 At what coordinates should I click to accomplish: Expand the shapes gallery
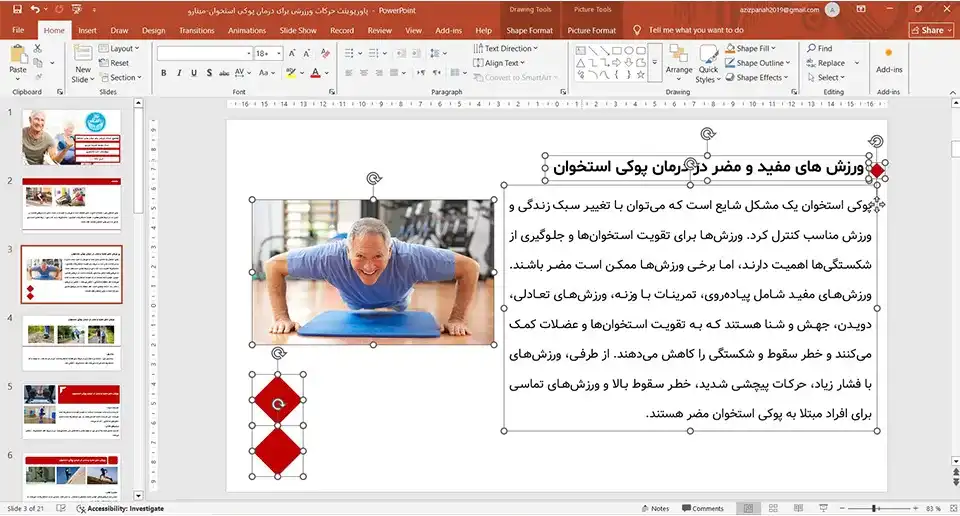point(654,62)
